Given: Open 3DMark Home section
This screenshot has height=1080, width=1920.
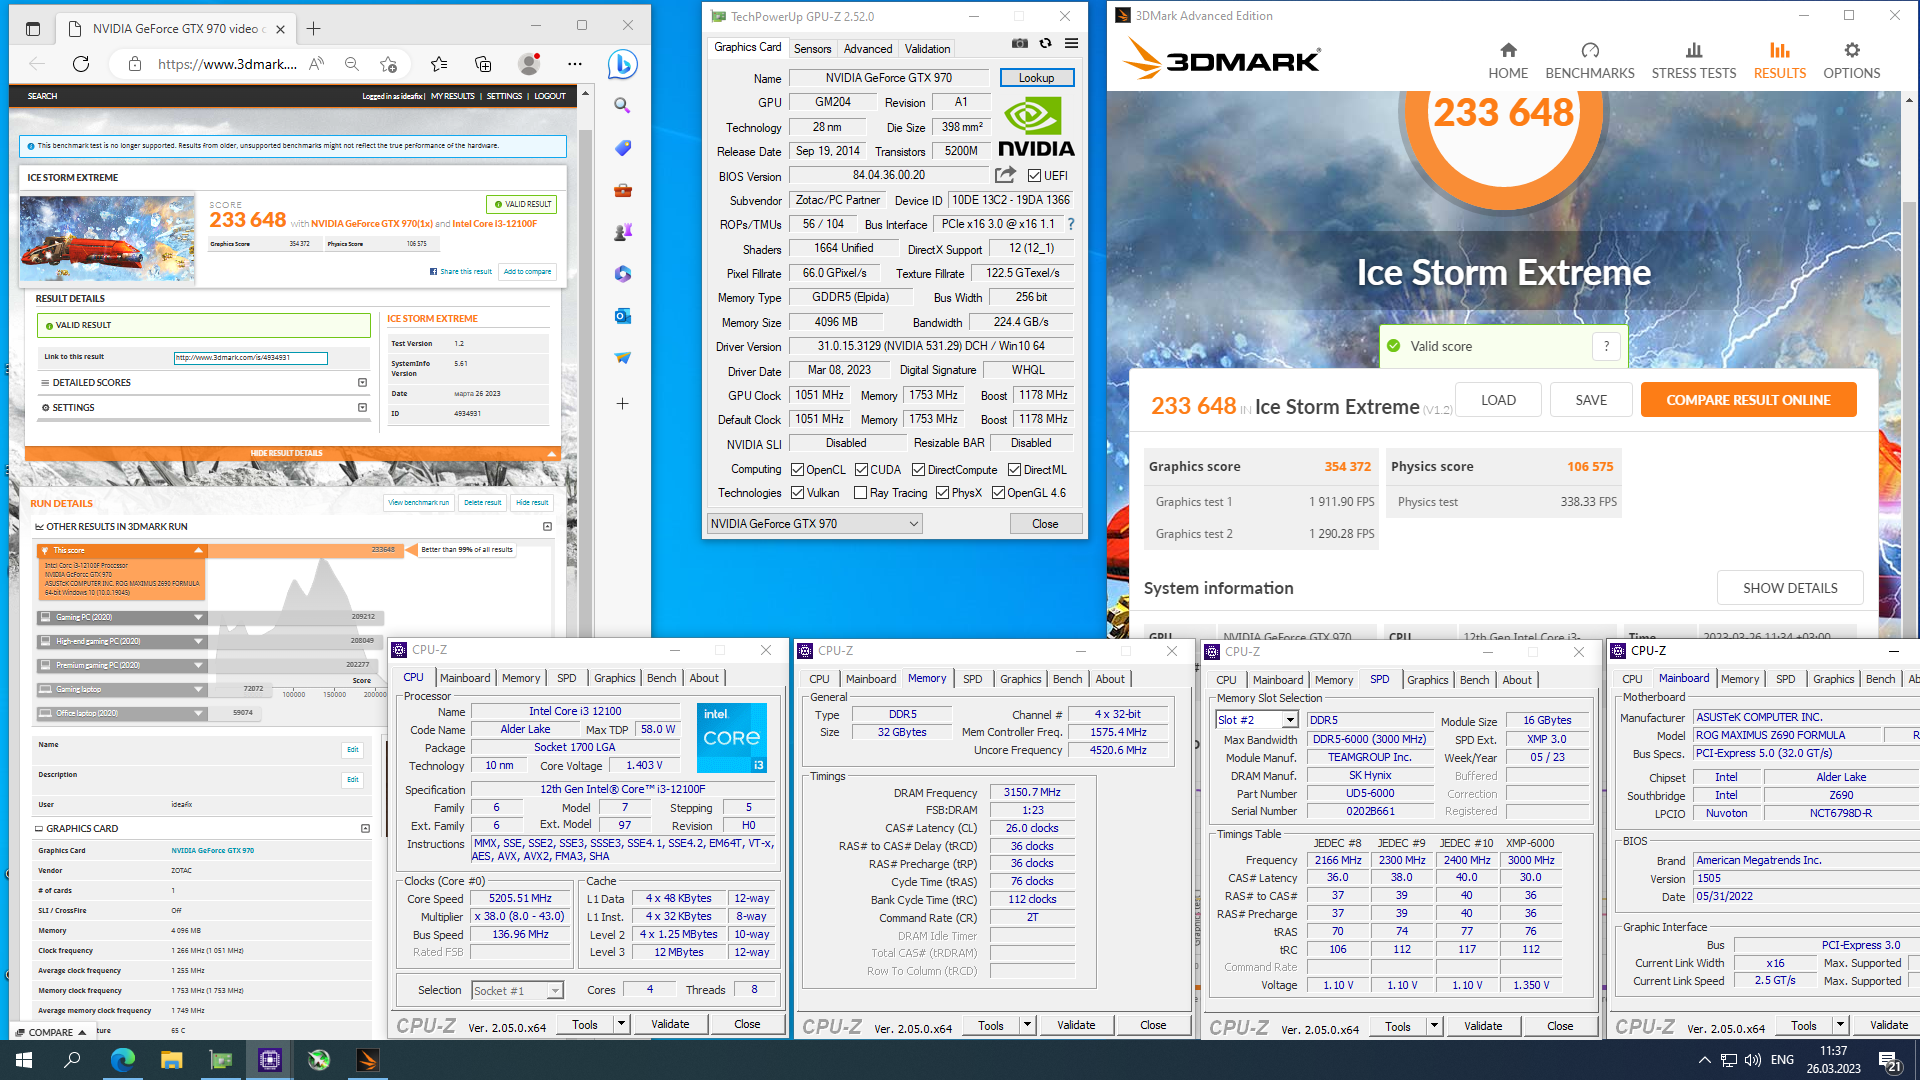Looking at the screenshot, I should tap(1508, 60).
